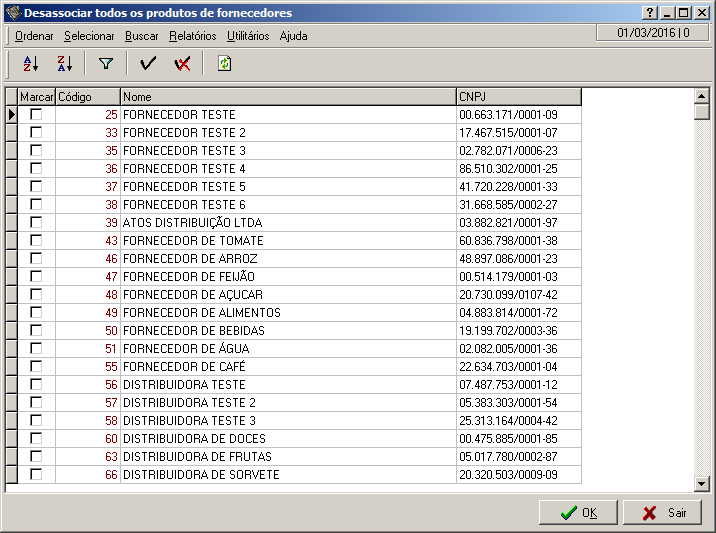716x533 pixels.
Task: Click the unmark all crossed checkmark icon
Action: (x=182, y=64)
